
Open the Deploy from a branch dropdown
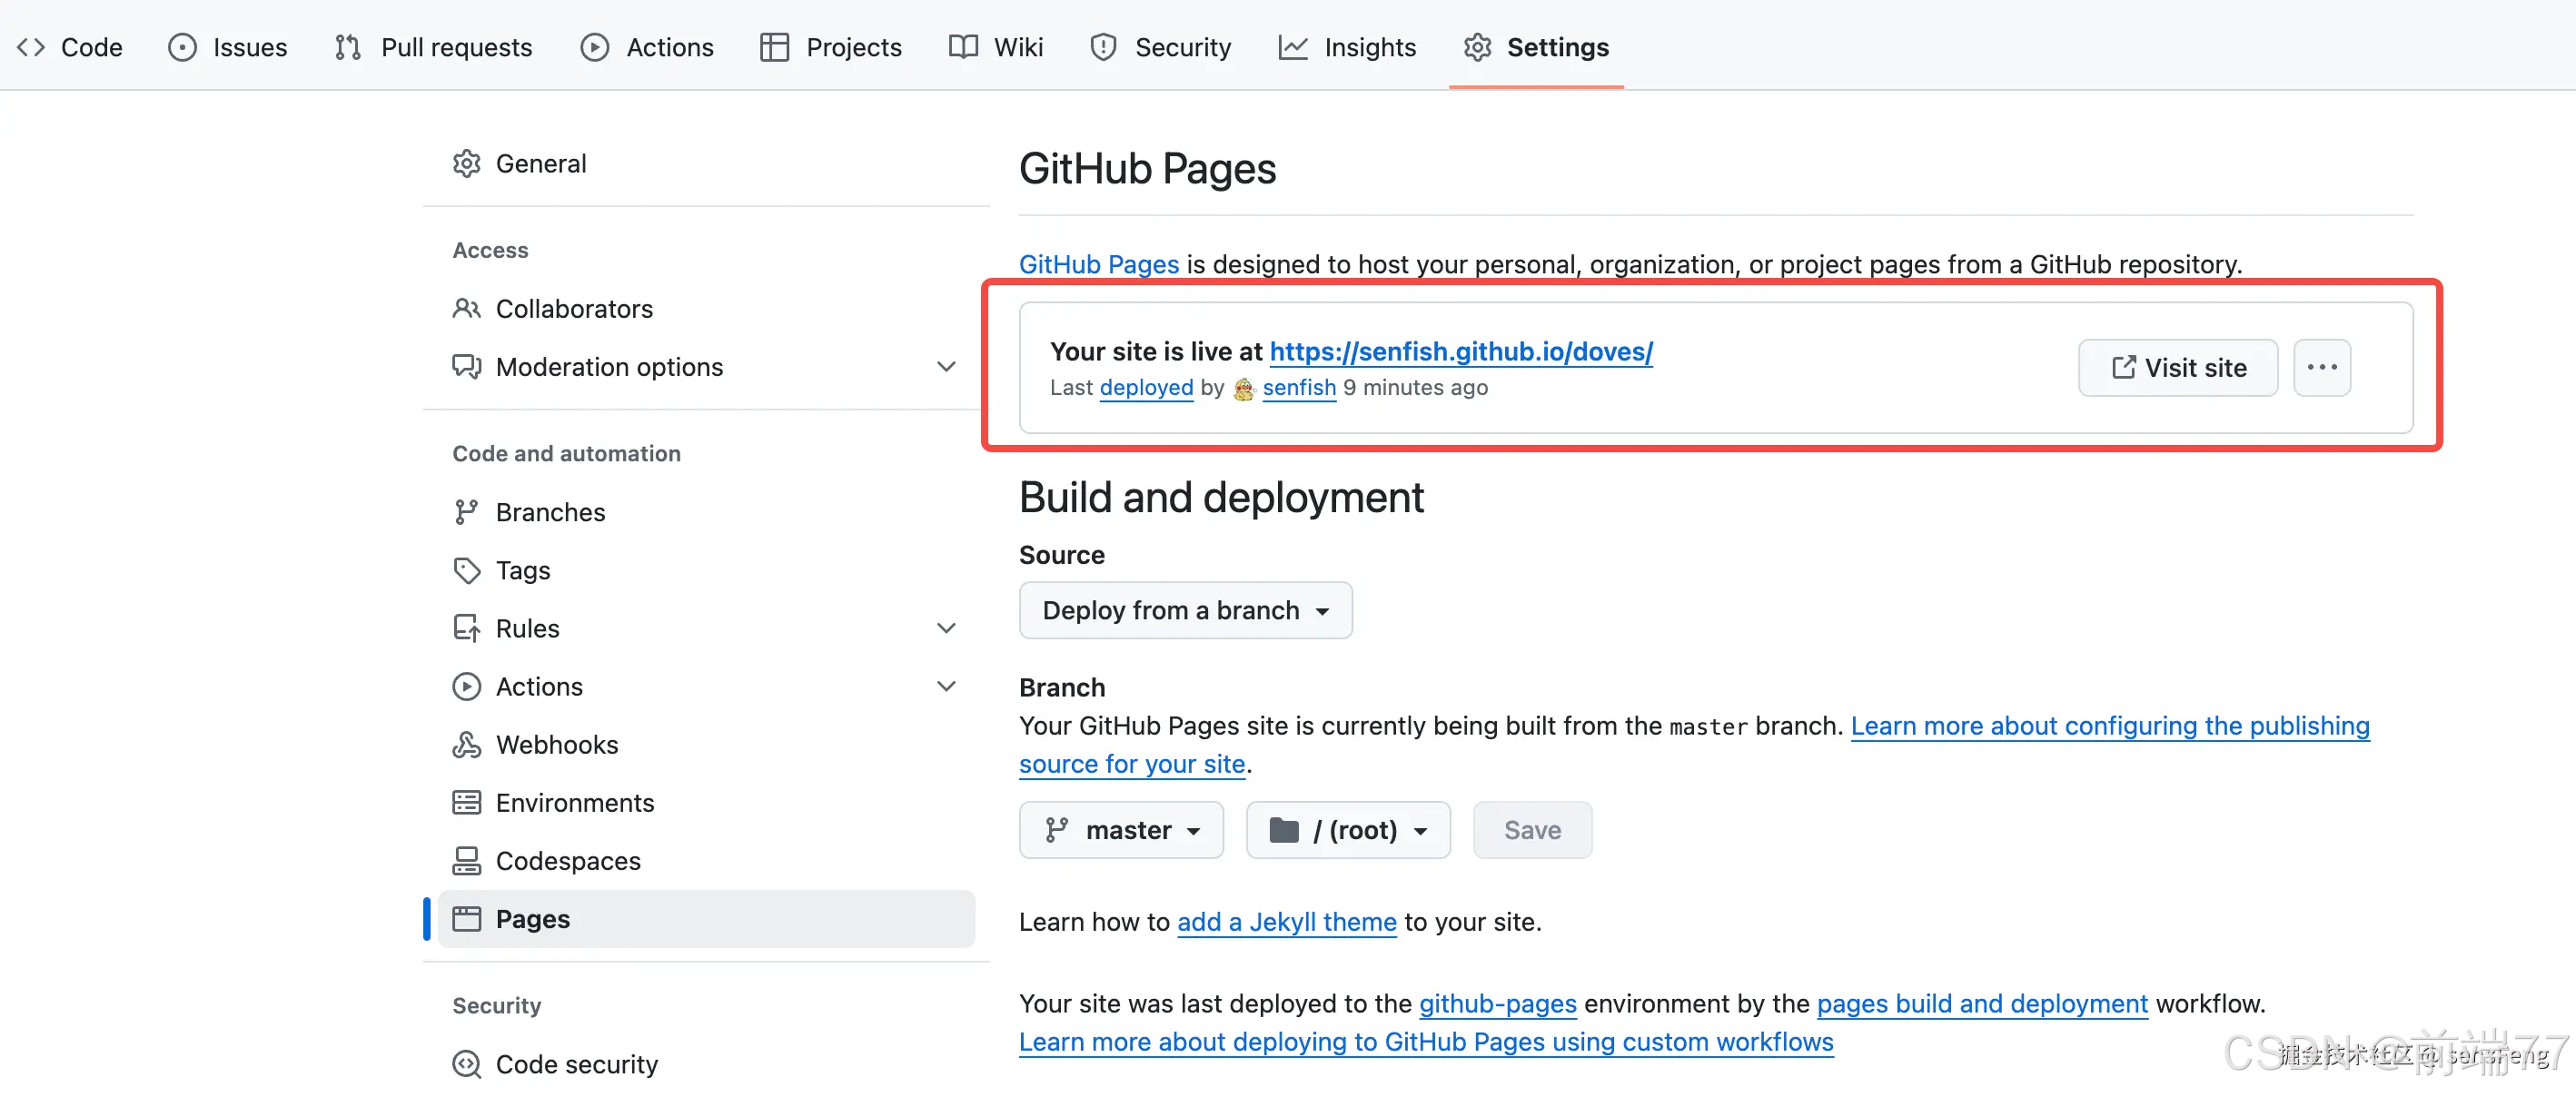point(1186,610)
